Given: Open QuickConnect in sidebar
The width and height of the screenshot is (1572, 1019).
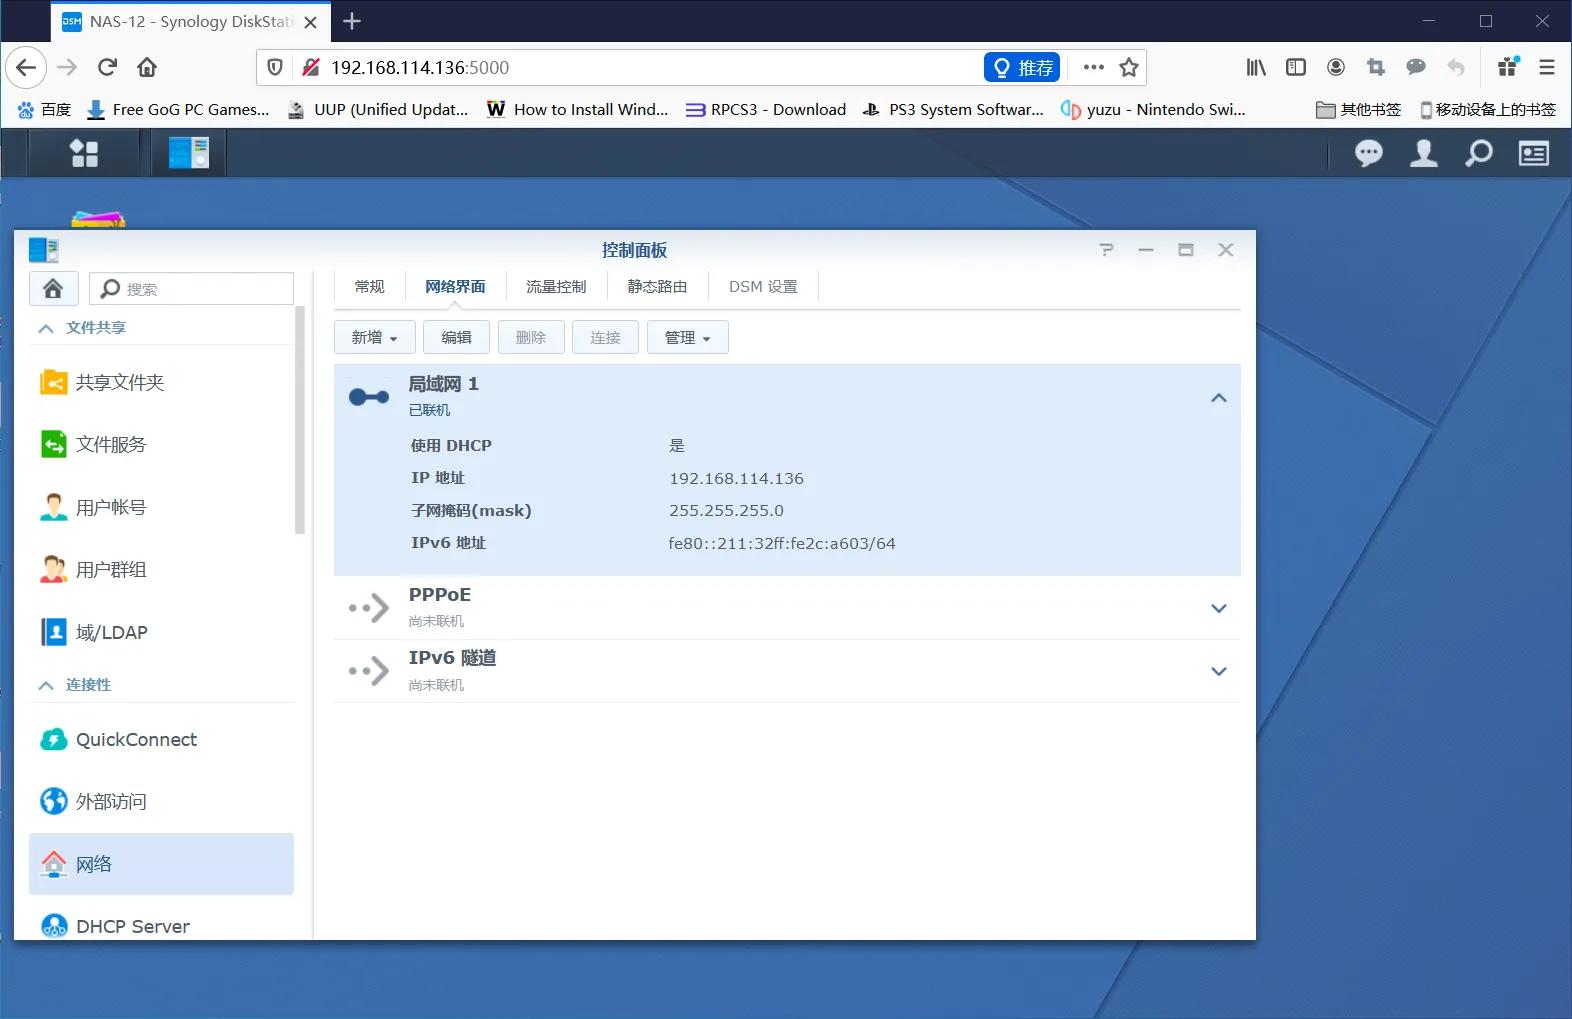Looking at the screenshot, I should [x=161, y=739].
